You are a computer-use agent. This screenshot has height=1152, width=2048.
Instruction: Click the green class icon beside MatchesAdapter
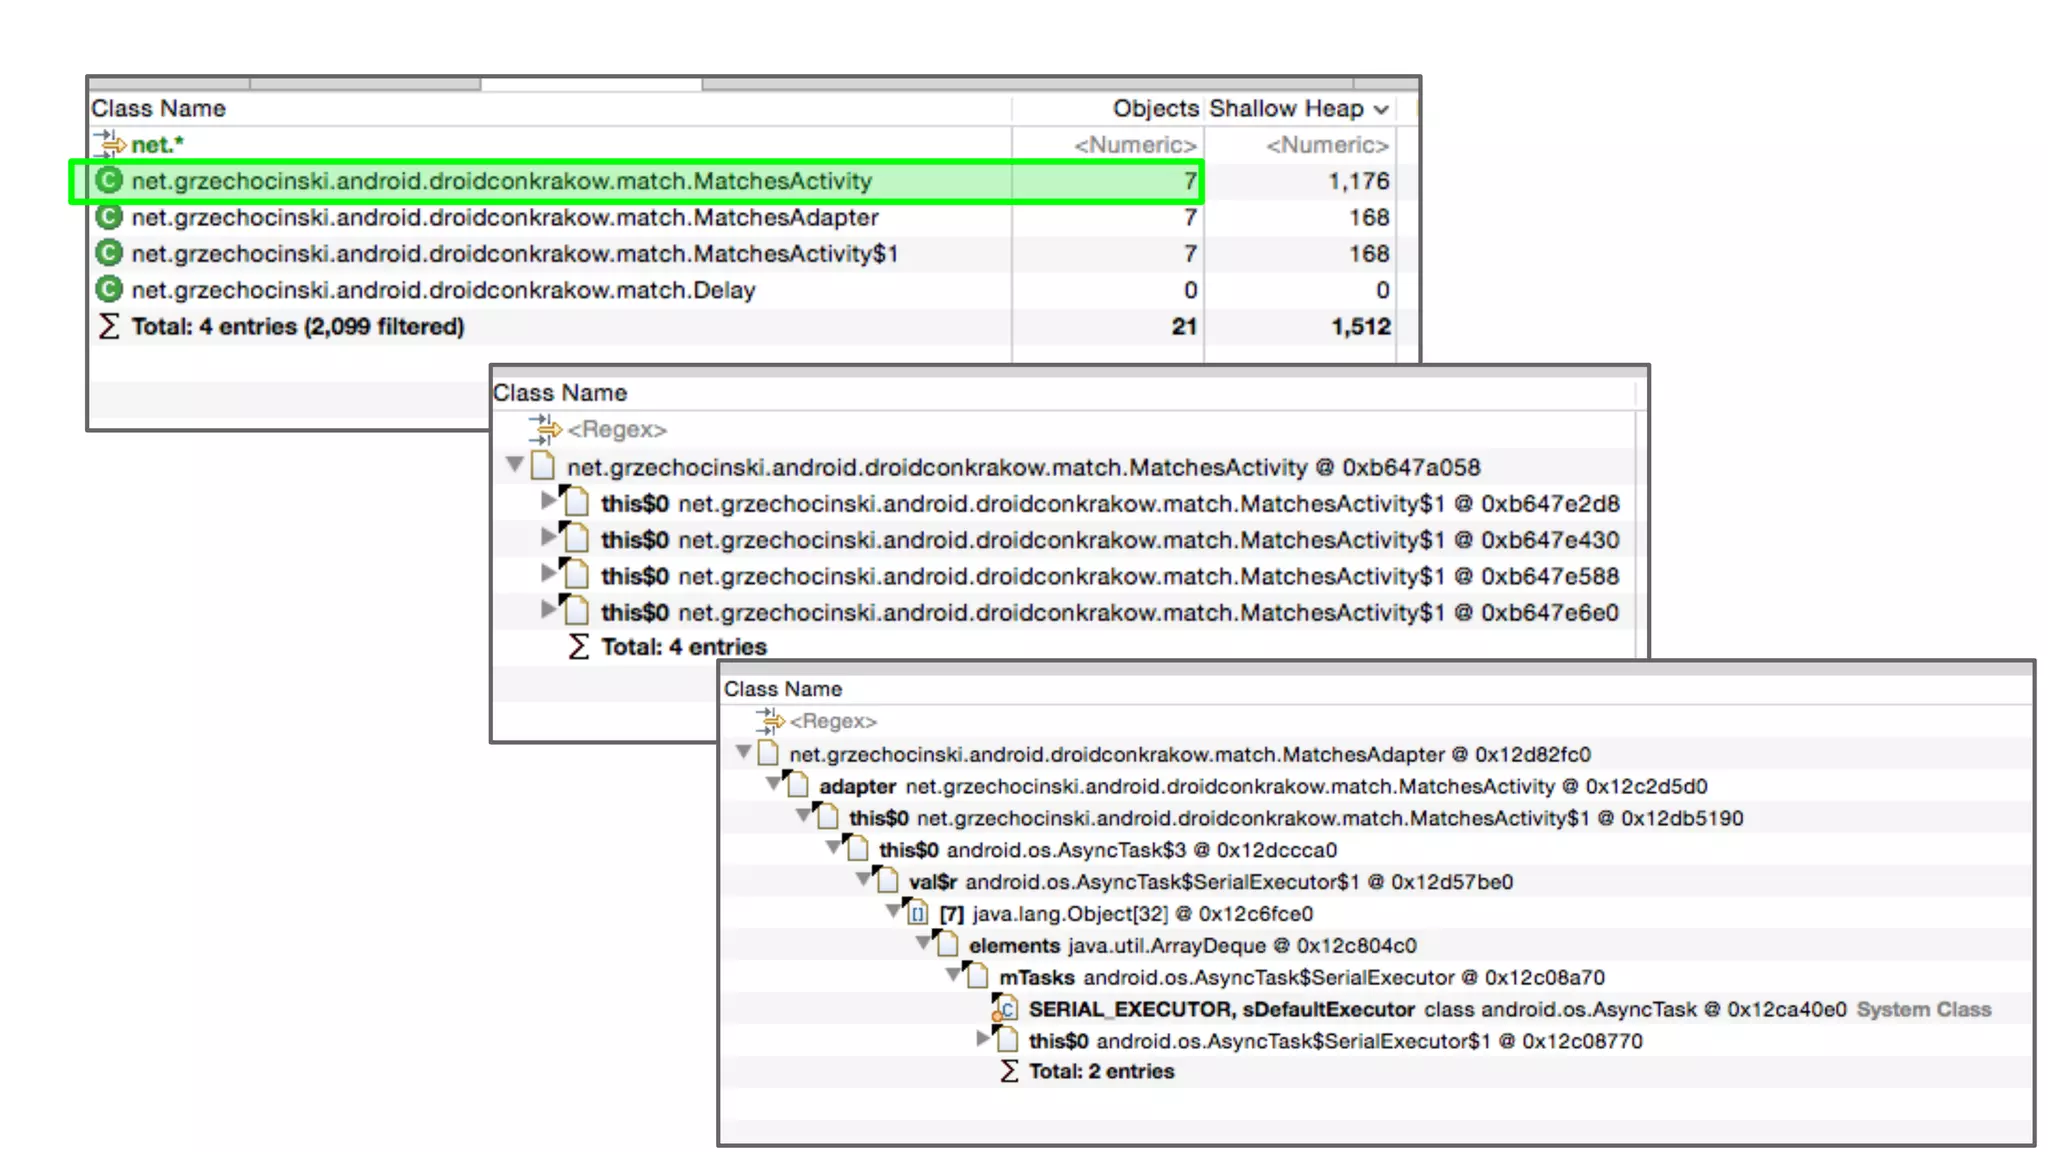tap(108, 217)
